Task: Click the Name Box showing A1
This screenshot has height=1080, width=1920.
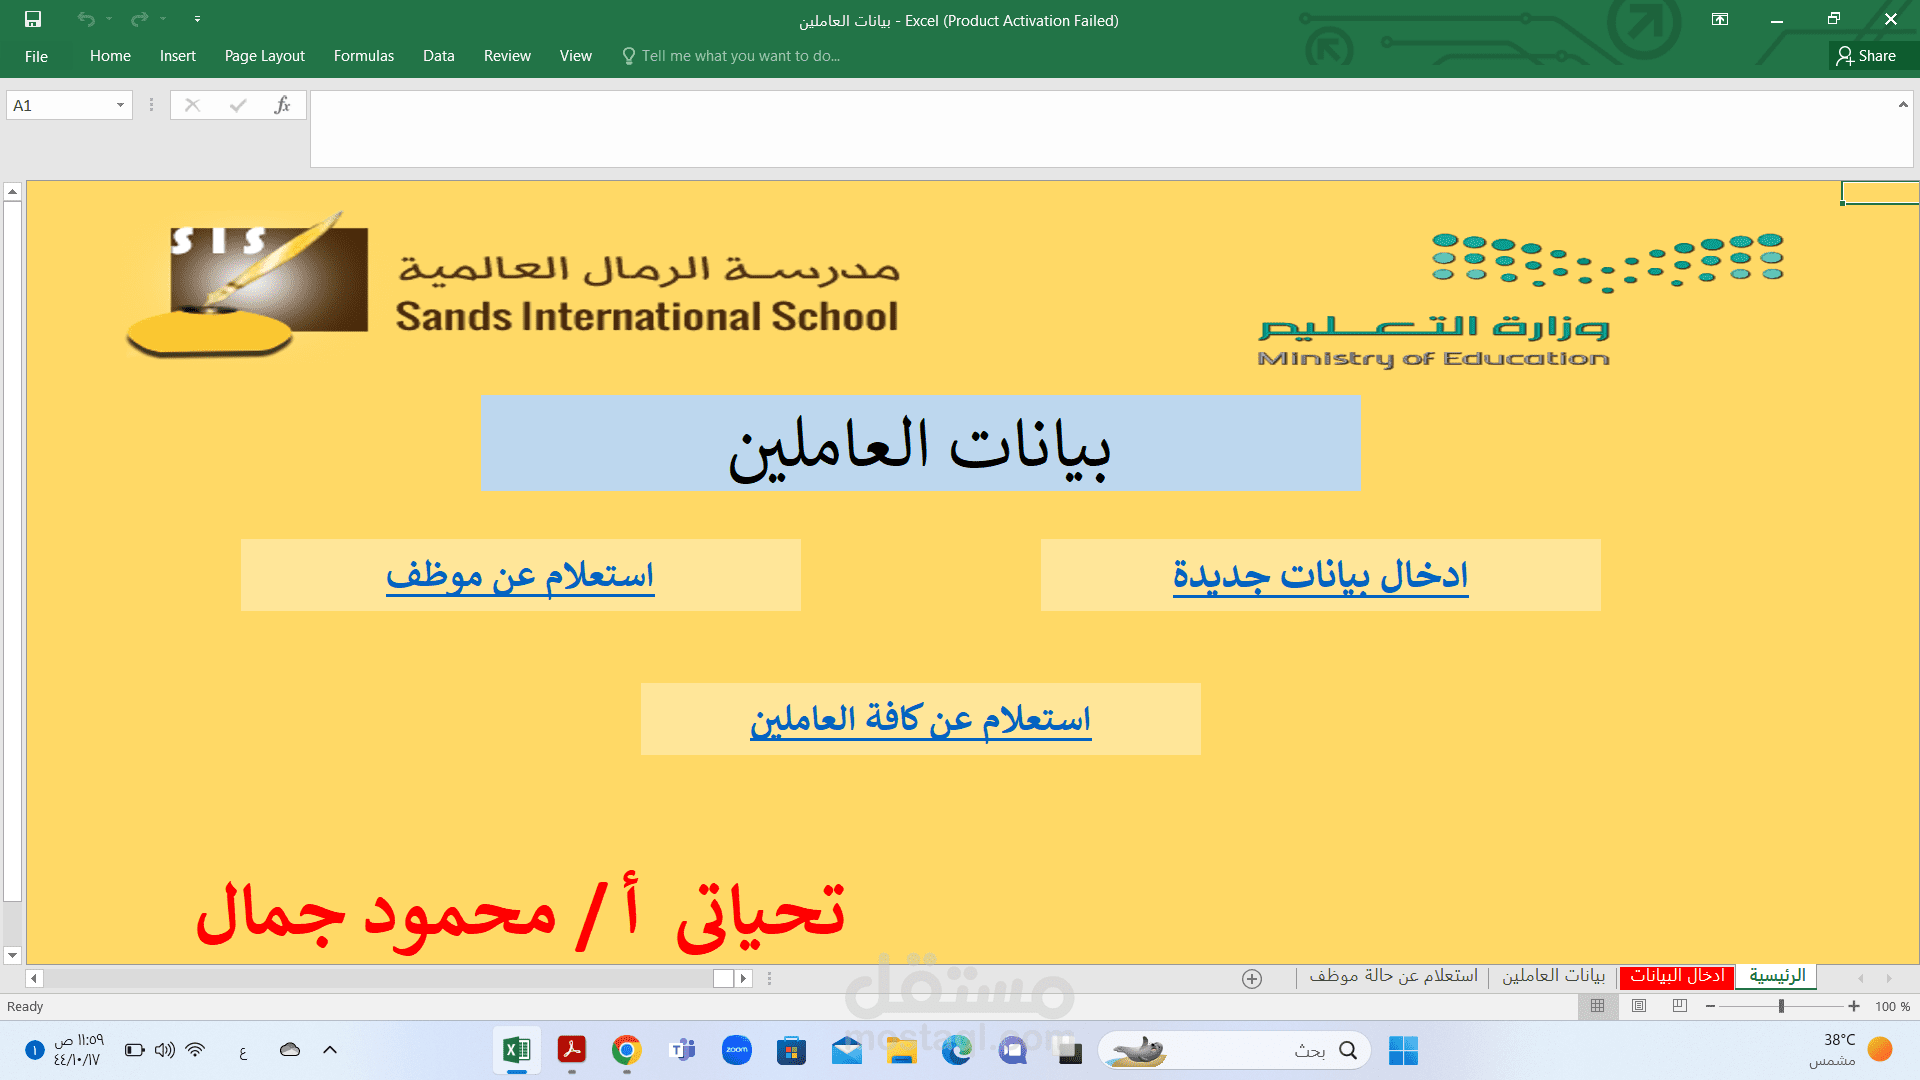Action: click(x=60, y=105)
